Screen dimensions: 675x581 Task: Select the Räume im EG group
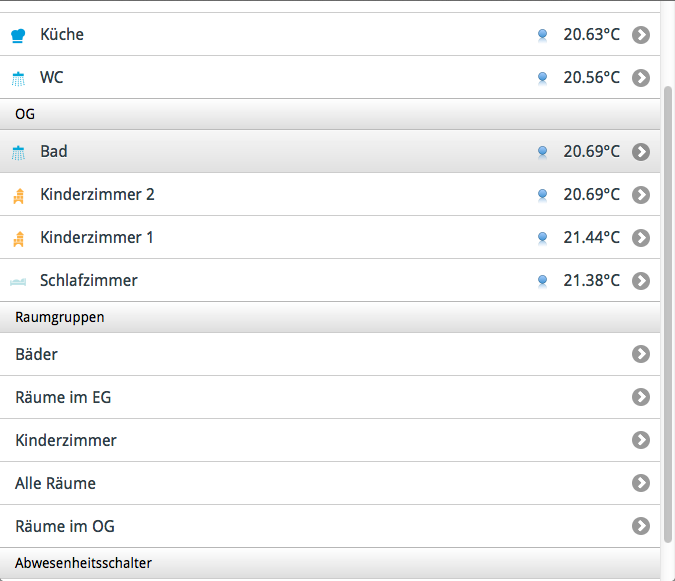tap(330, 397)
